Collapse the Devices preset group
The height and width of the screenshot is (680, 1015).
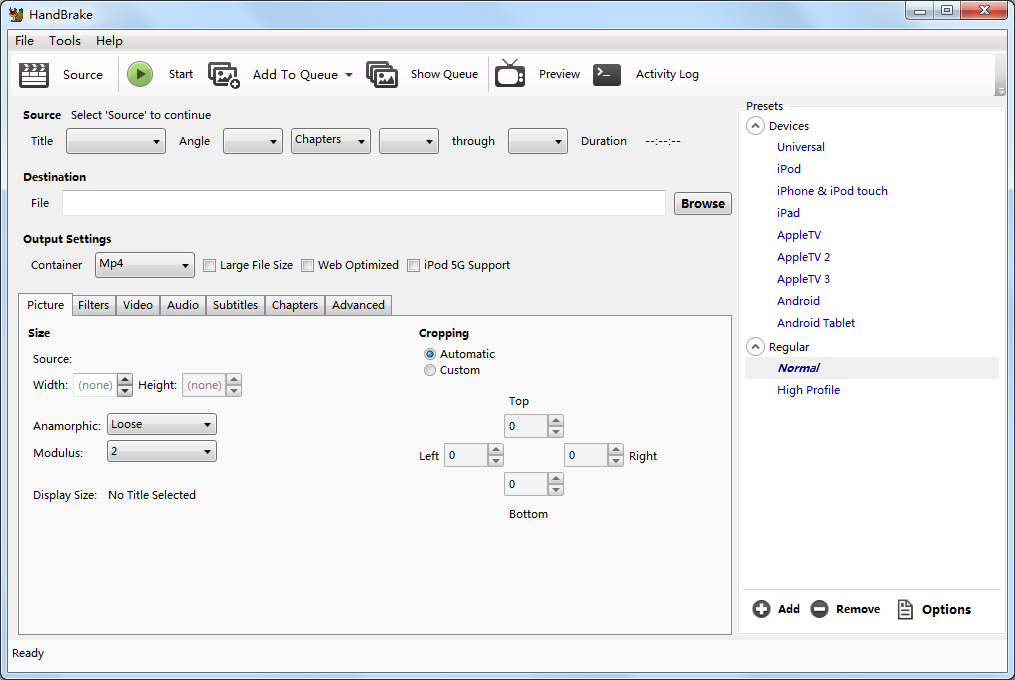tap(755, 126)
